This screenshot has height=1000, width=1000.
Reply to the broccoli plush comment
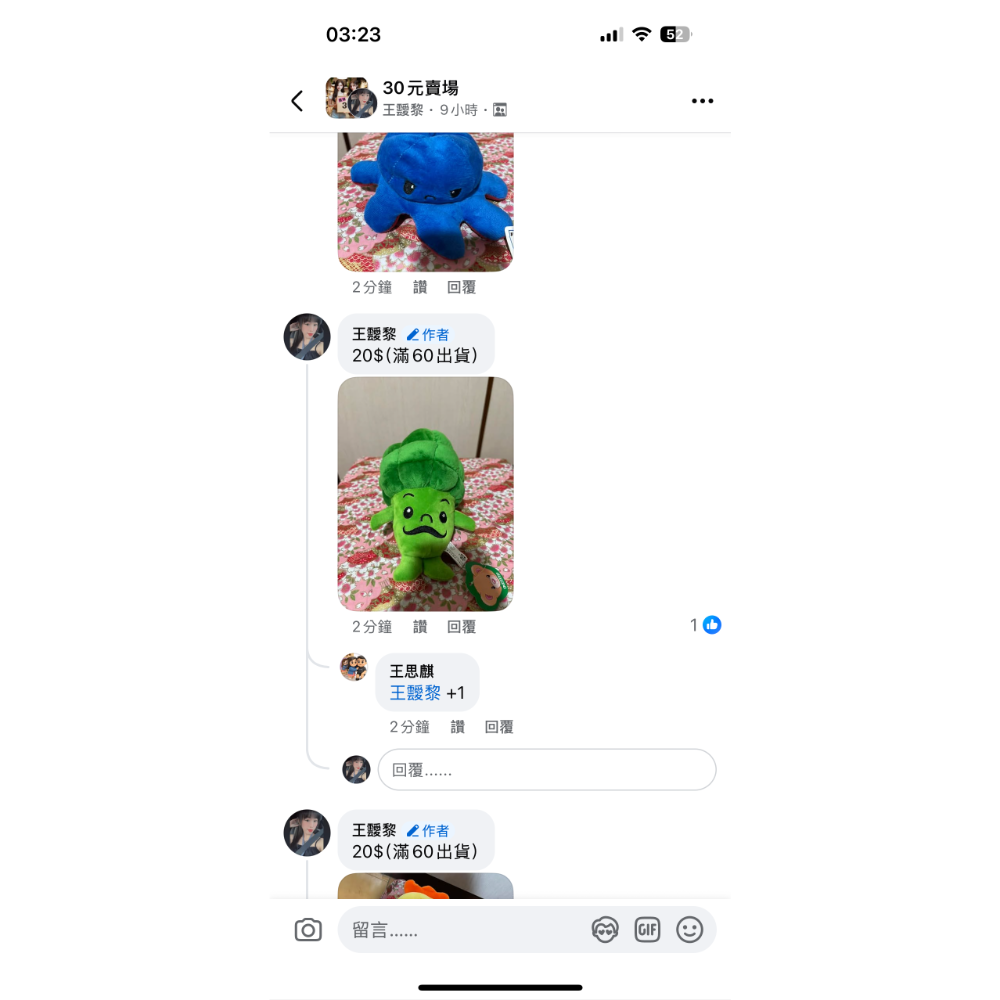point(461,627)
